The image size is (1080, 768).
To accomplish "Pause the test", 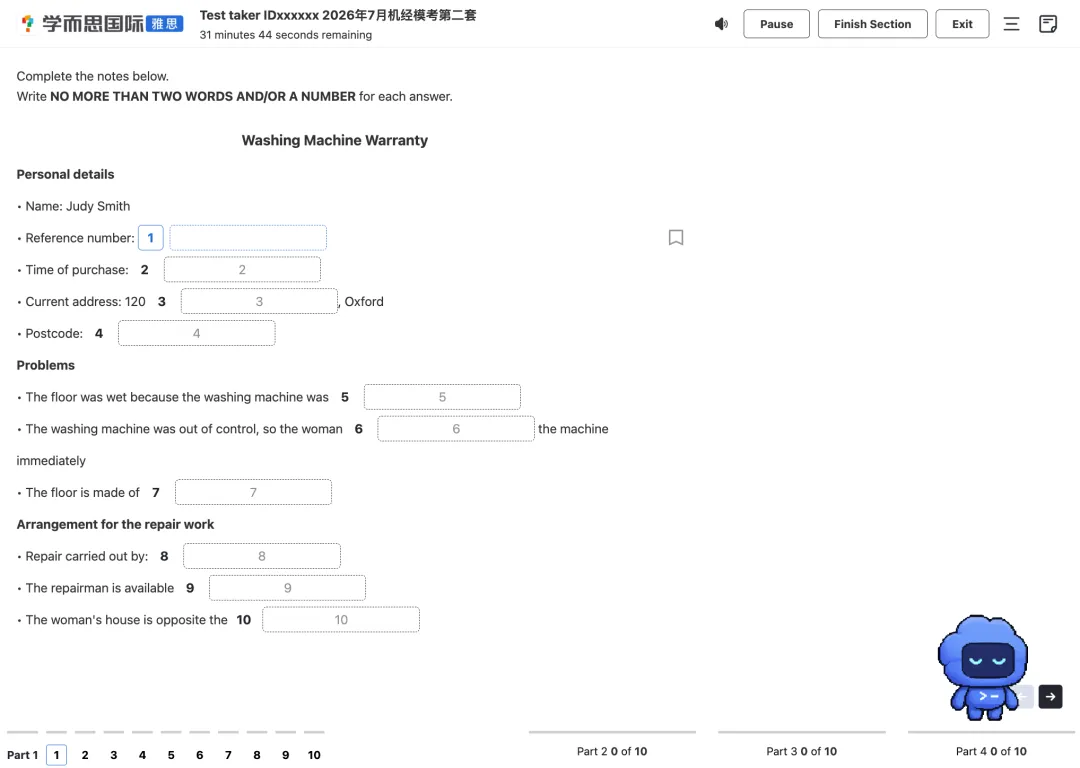I will [x=776, y=24].
